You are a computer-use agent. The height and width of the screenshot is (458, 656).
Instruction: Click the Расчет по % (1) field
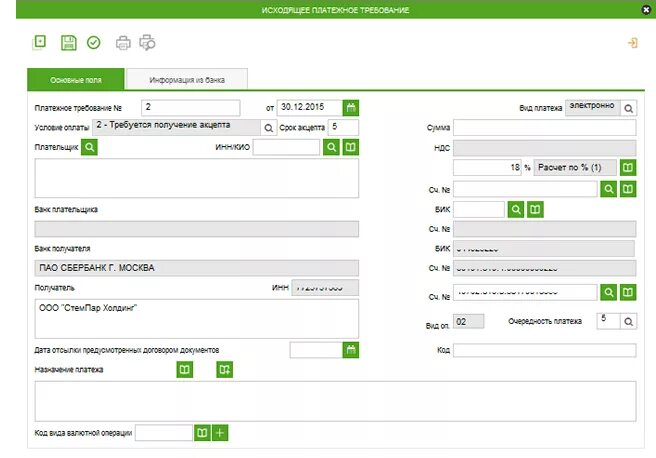[575, 167]
